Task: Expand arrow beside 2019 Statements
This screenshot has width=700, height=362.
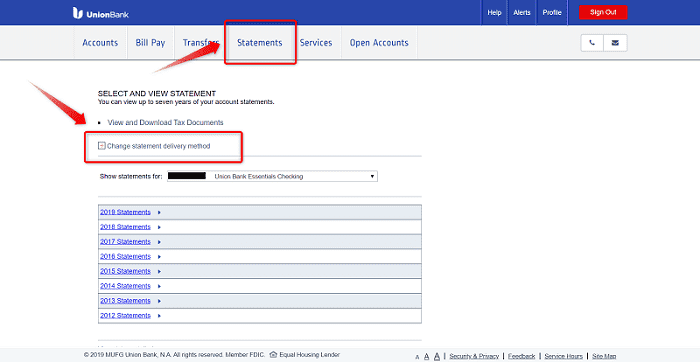Action: tap(159, 212)
